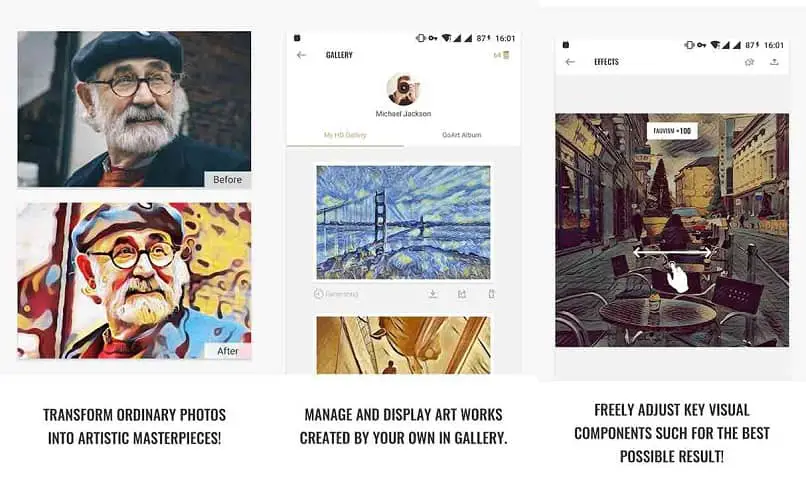Viewport: 806px width, 478px height.
Task: Open Michael Jackson's profile avatar
Action: [403, 89]
